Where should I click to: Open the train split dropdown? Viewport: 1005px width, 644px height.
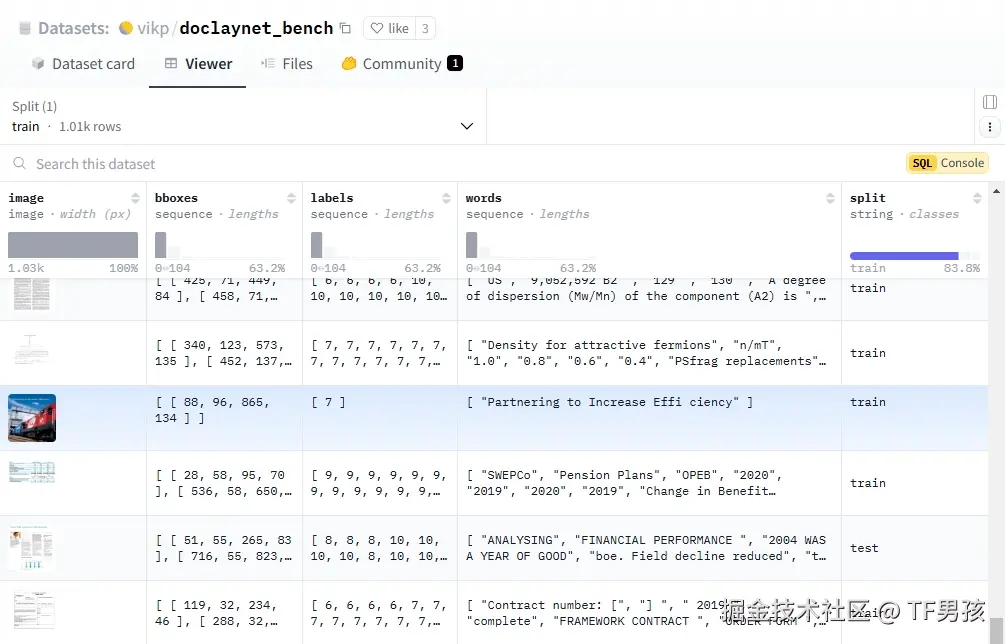pyautogui.click(x=466, y=127)
